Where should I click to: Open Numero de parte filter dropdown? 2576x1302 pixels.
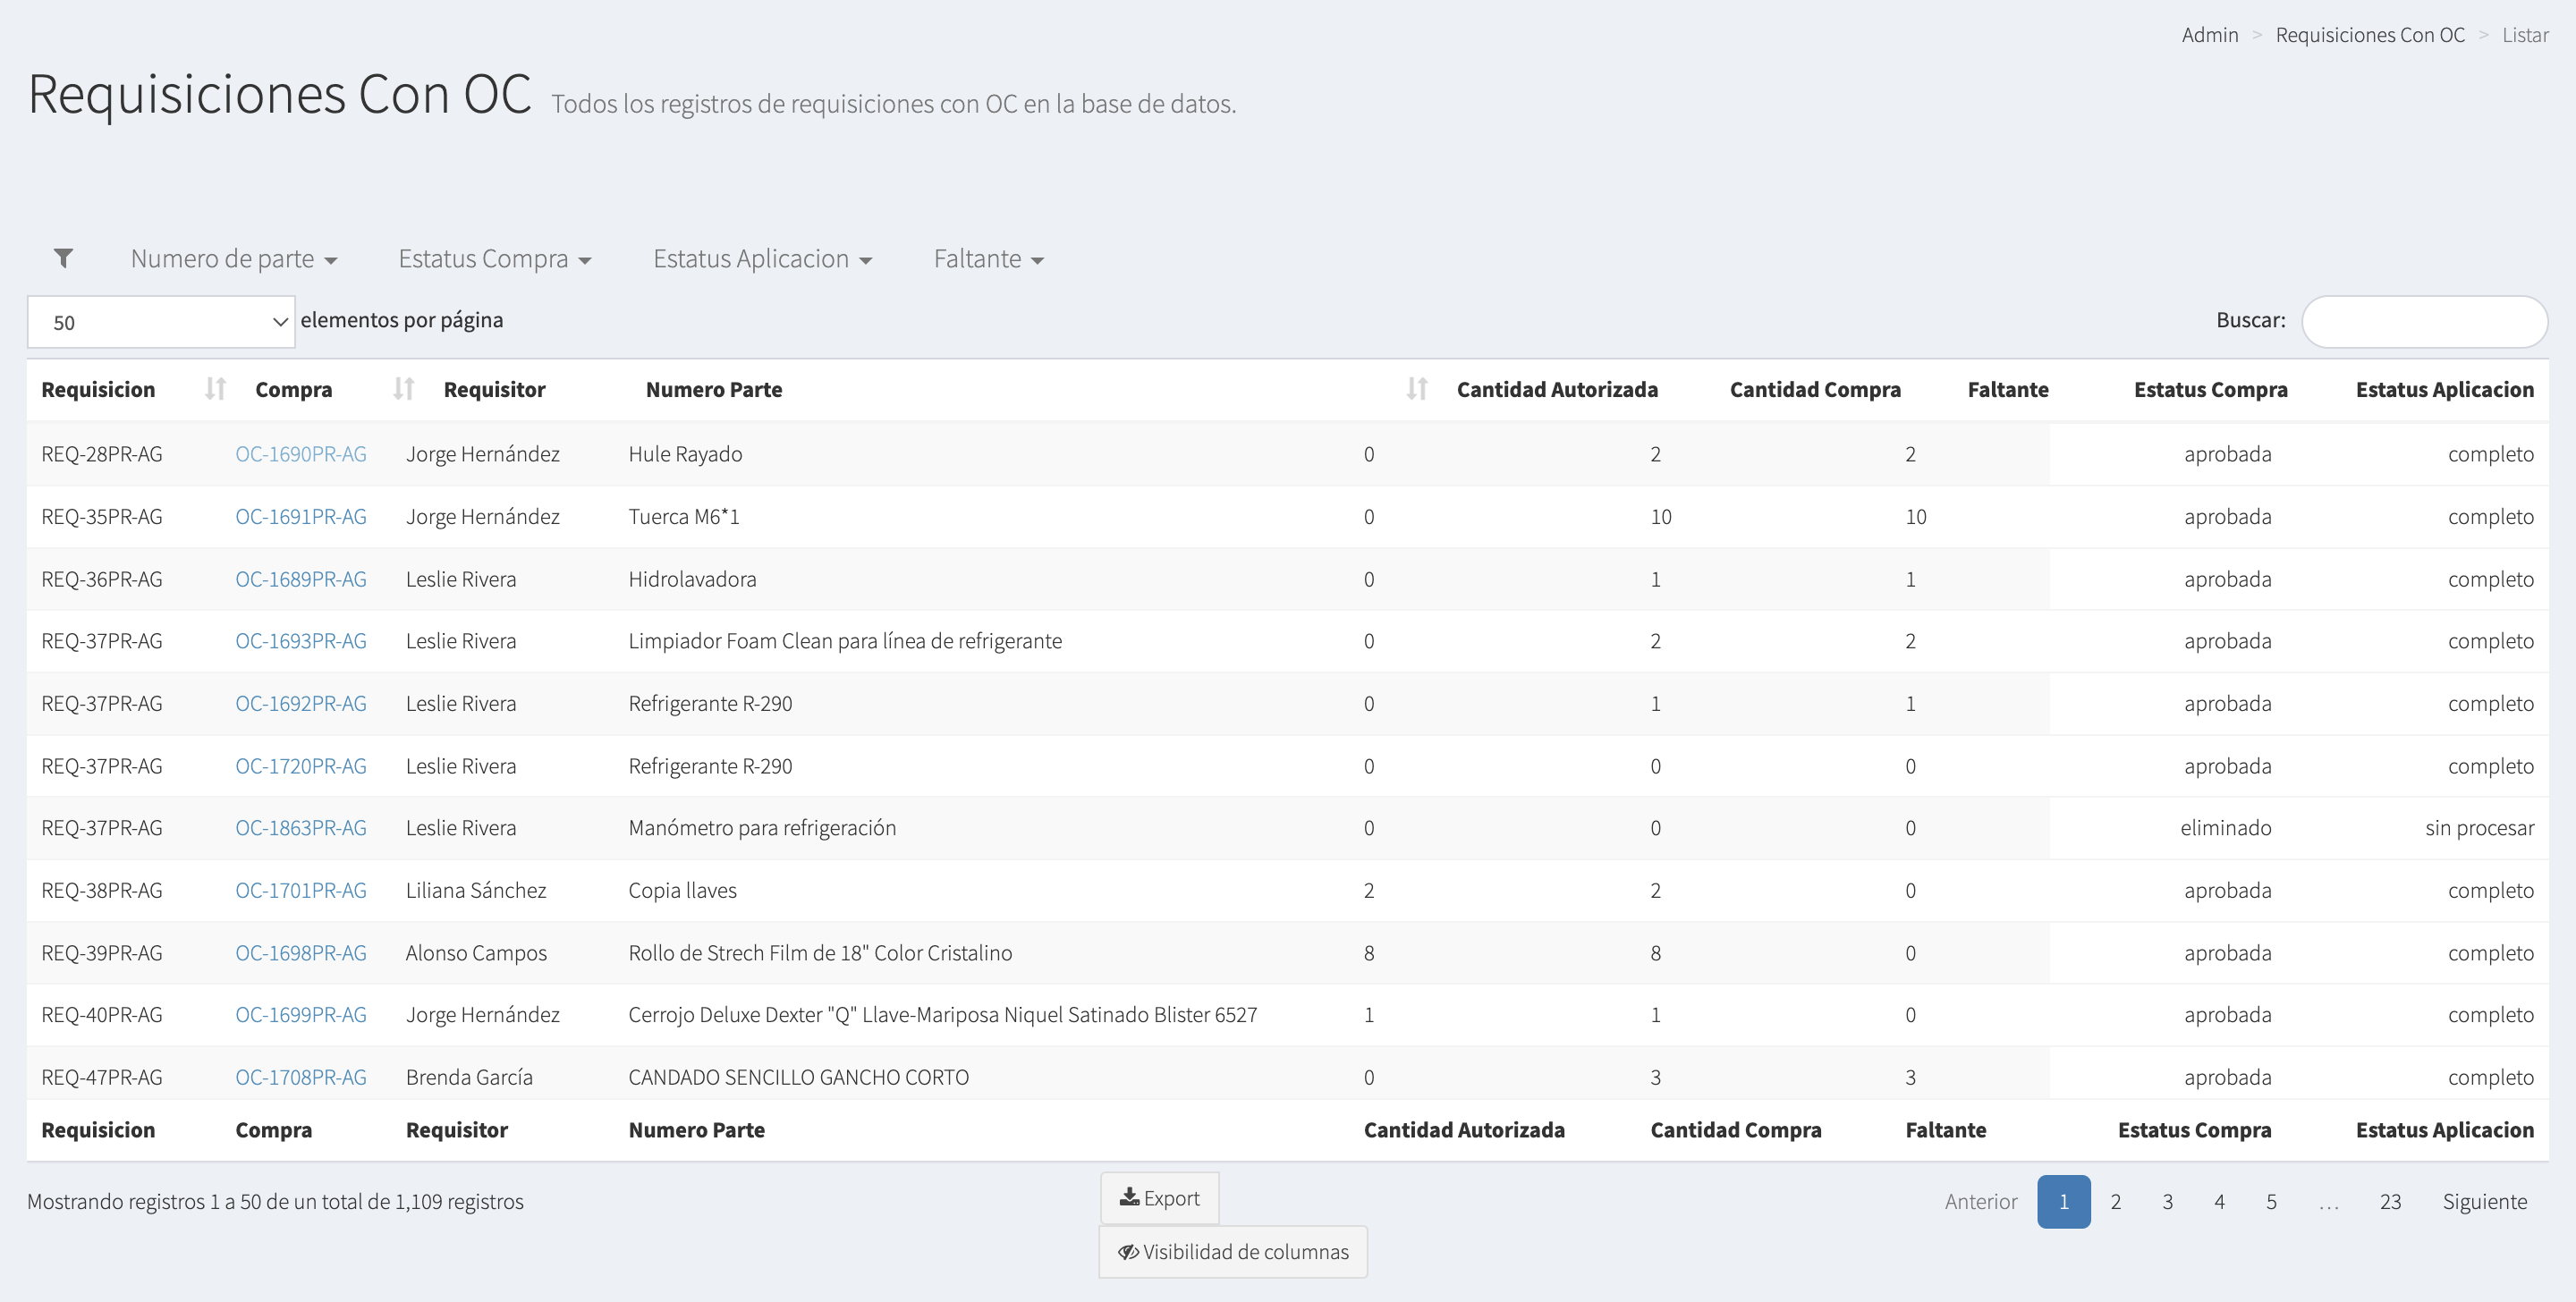(x=233, y=259)
